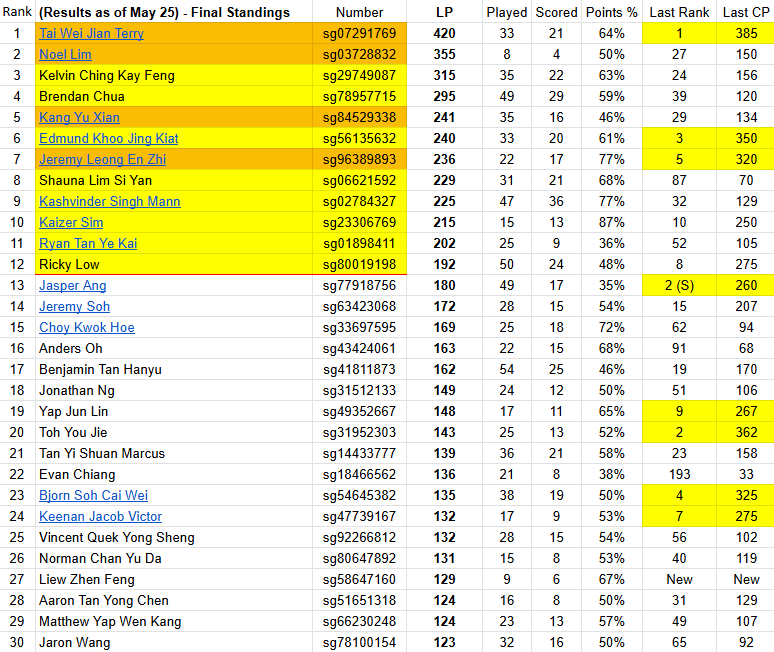Select Toh You Jie name cell
Screen dimensions: 774x652
[x=174, y=432]
